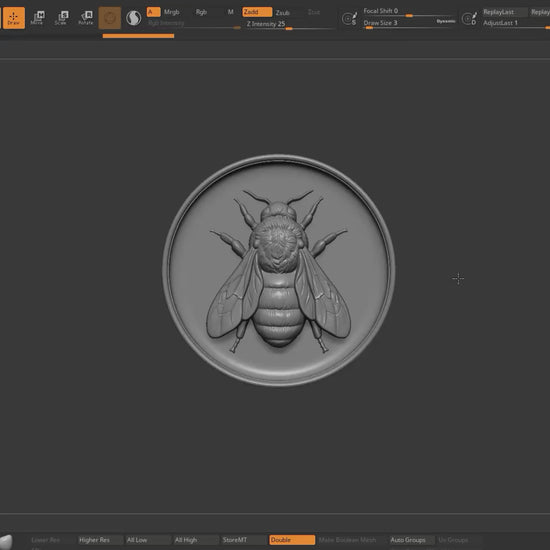Switch to Scale transform mode
Viewport: 550px width, 550px height.
click(x=61, y=18)
